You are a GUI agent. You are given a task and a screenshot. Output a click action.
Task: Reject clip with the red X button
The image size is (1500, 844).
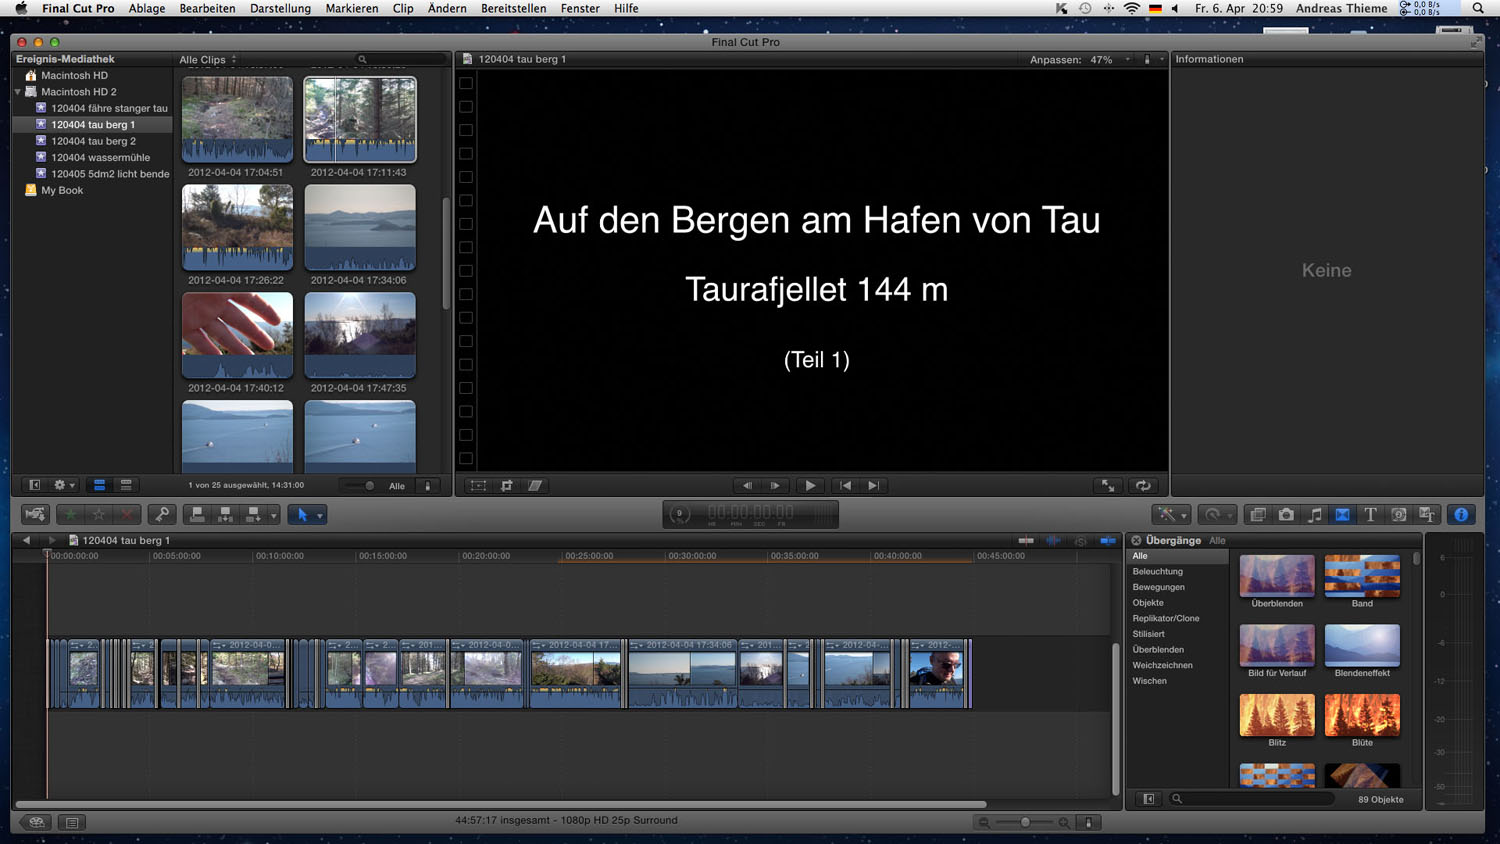click(x=126, y=514)
